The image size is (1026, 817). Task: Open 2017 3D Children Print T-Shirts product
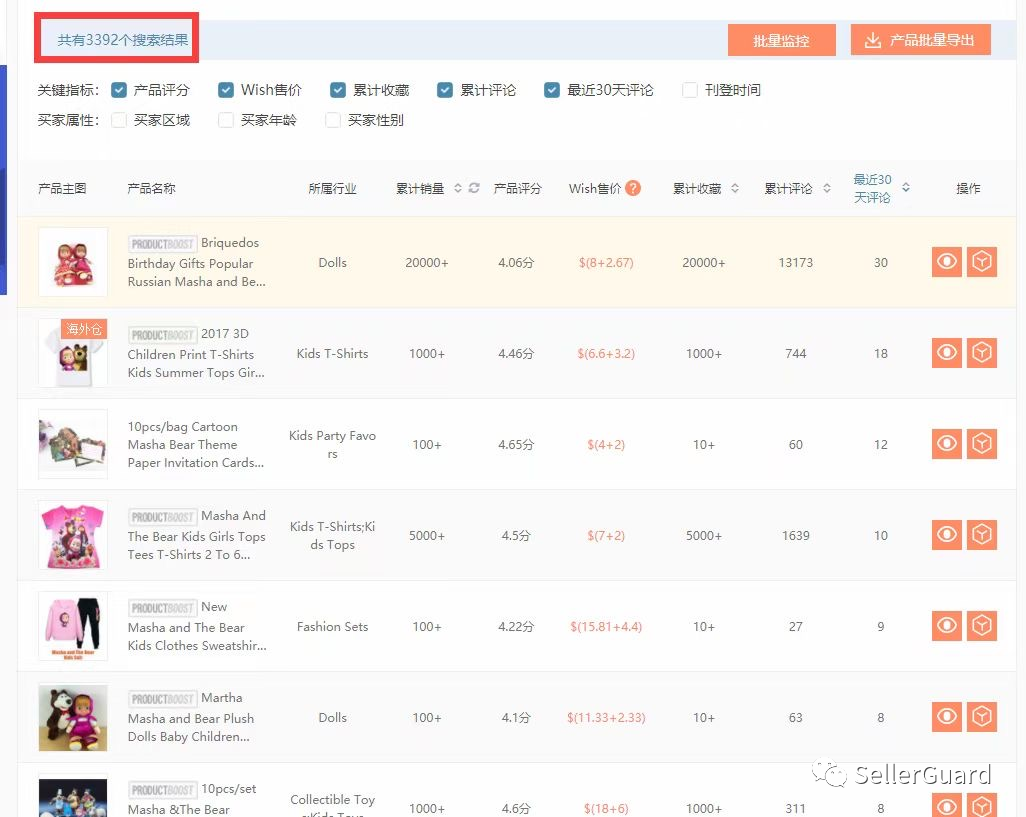196,353
